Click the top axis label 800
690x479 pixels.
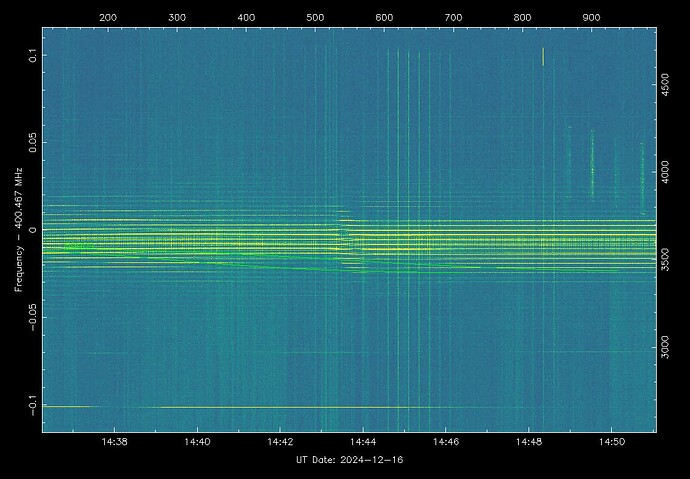click(x=522, y=18)
